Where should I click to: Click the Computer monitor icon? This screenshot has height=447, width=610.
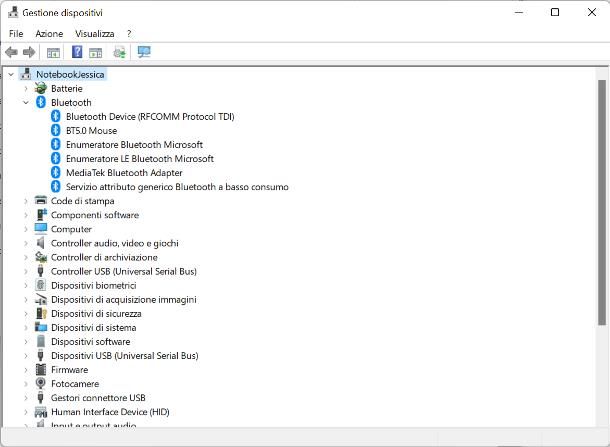pyautogui.click(x=40, y=229)
